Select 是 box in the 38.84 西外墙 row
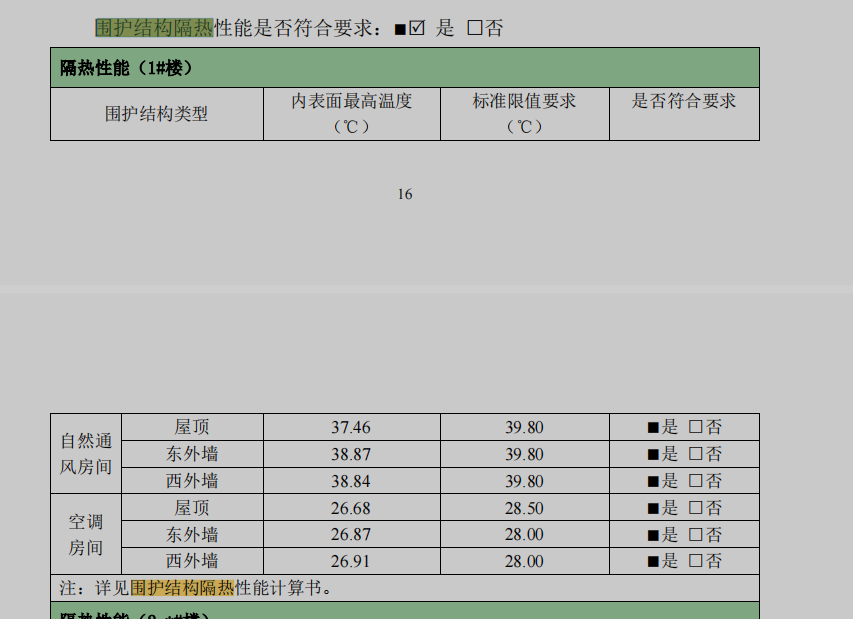 (653, 481)
